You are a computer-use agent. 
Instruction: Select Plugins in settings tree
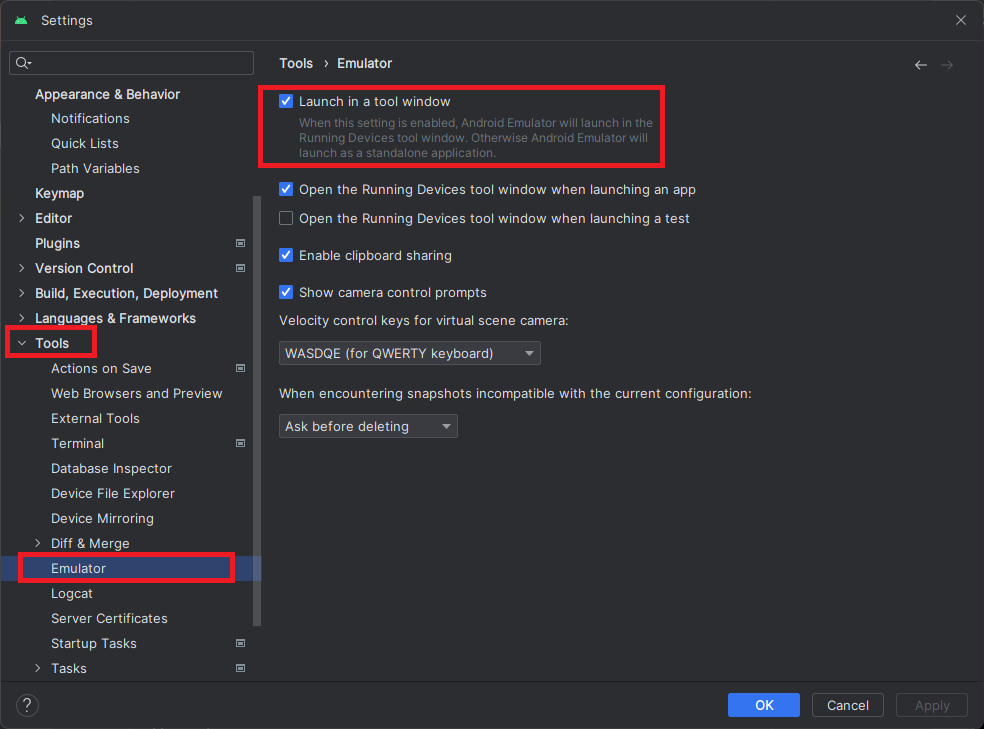tap(58, 243)
